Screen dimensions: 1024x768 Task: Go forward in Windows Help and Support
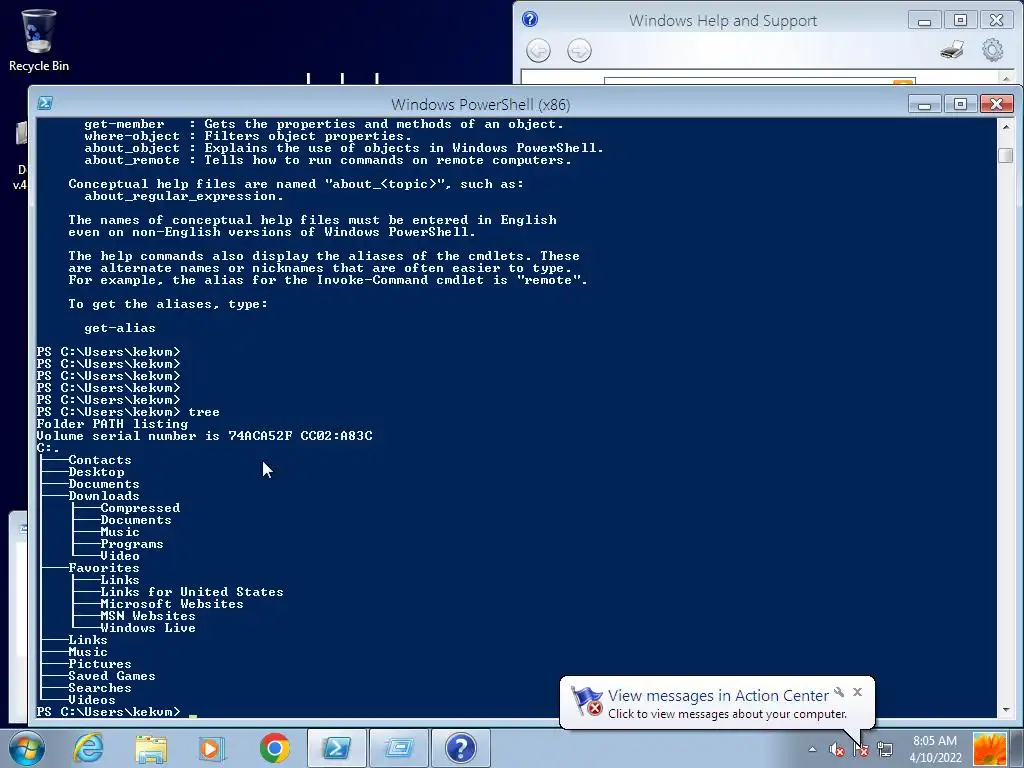[579, 50]
